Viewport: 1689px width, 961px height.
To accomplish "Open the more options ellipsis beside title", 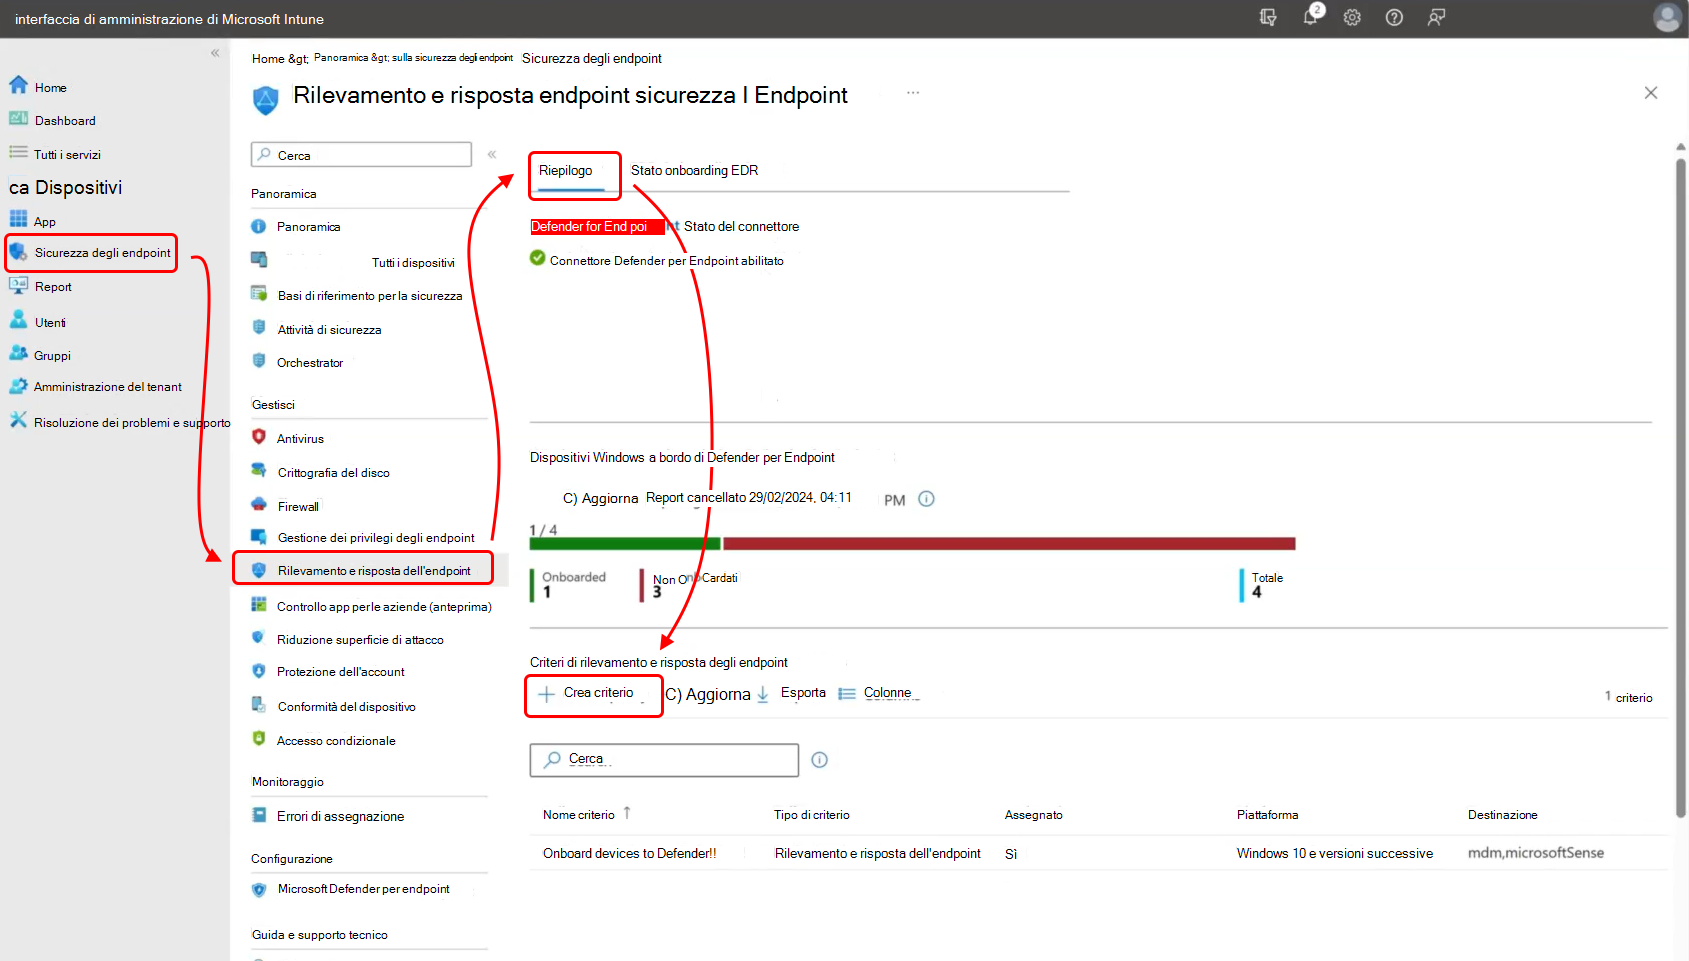I will 913,92.
